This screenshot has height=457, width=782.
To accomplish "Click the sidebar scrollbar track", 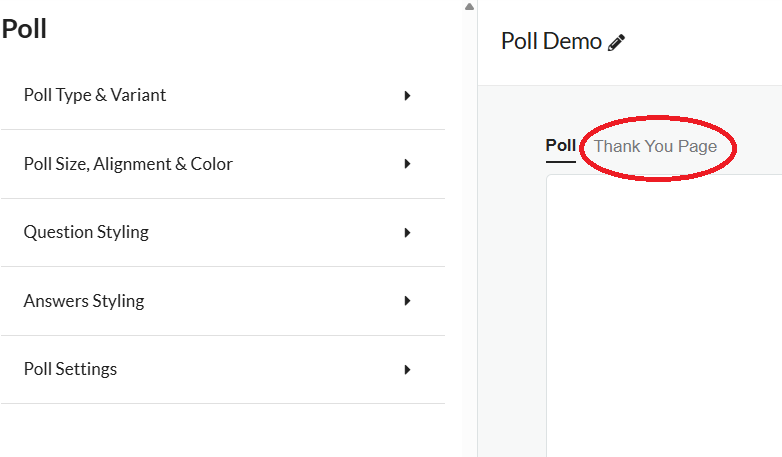I will coord(469,230).
